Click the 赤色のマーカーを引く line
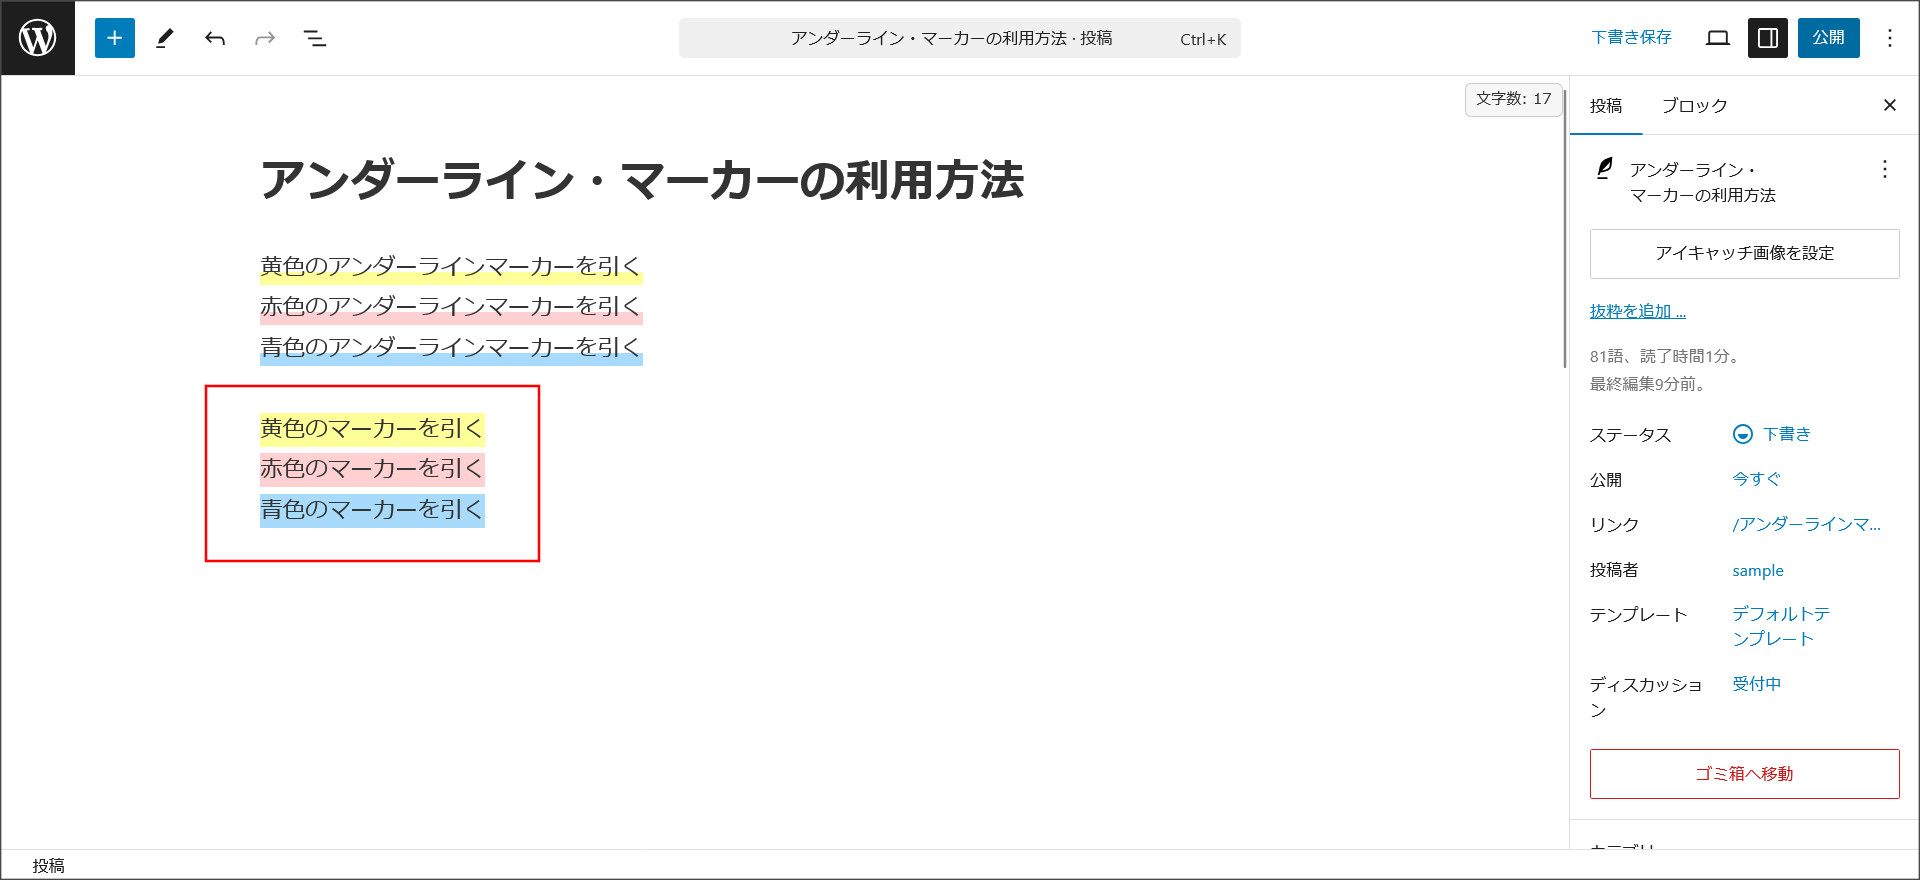The width and height of the screenshot is (1920, 880). (372, 469)
